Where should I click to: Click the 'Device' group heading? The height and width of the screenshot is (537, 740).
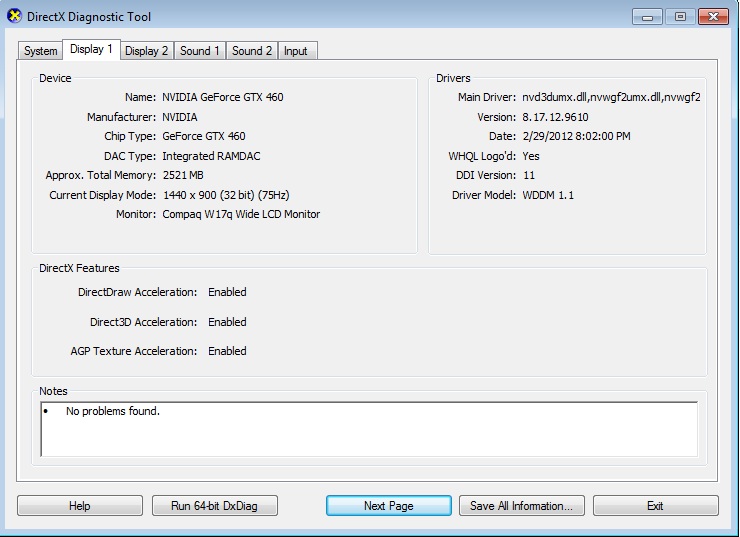pos(55,78)
